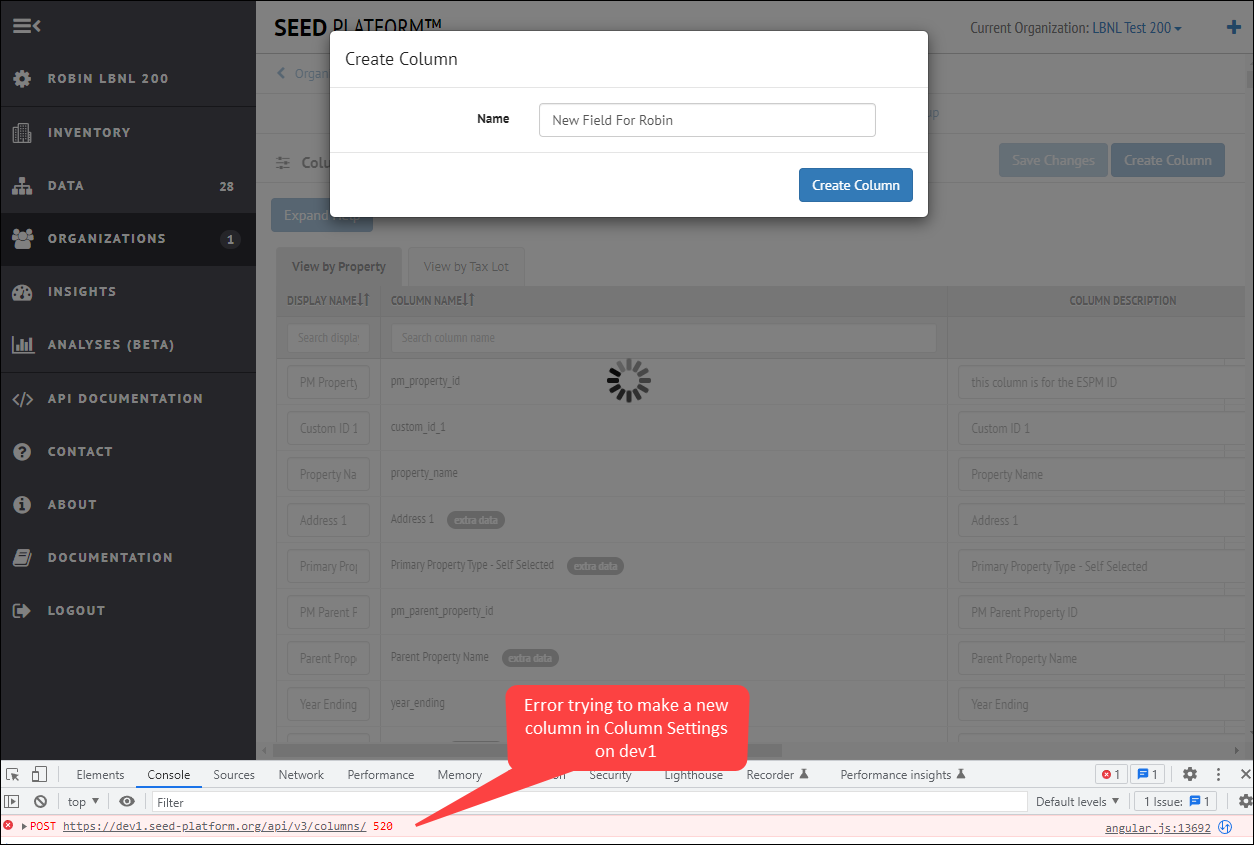Navigate to Organizations in the sidebar

click(x=106, y=239)
